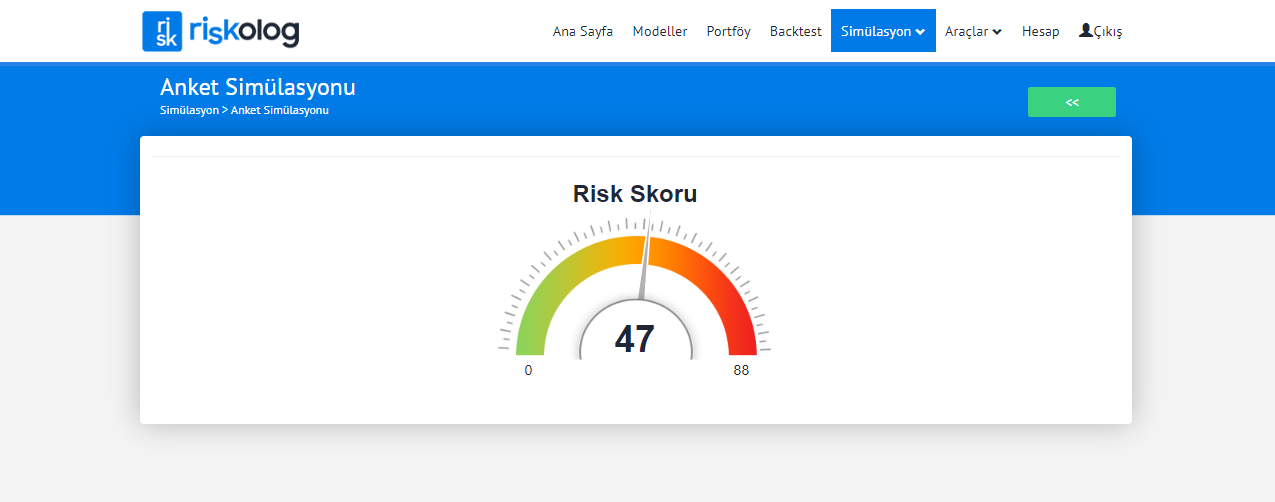Click the user icon beside Çıkış
Image resolution: width=1275 pixels, height=502 pixels.
pos(1085,31)
